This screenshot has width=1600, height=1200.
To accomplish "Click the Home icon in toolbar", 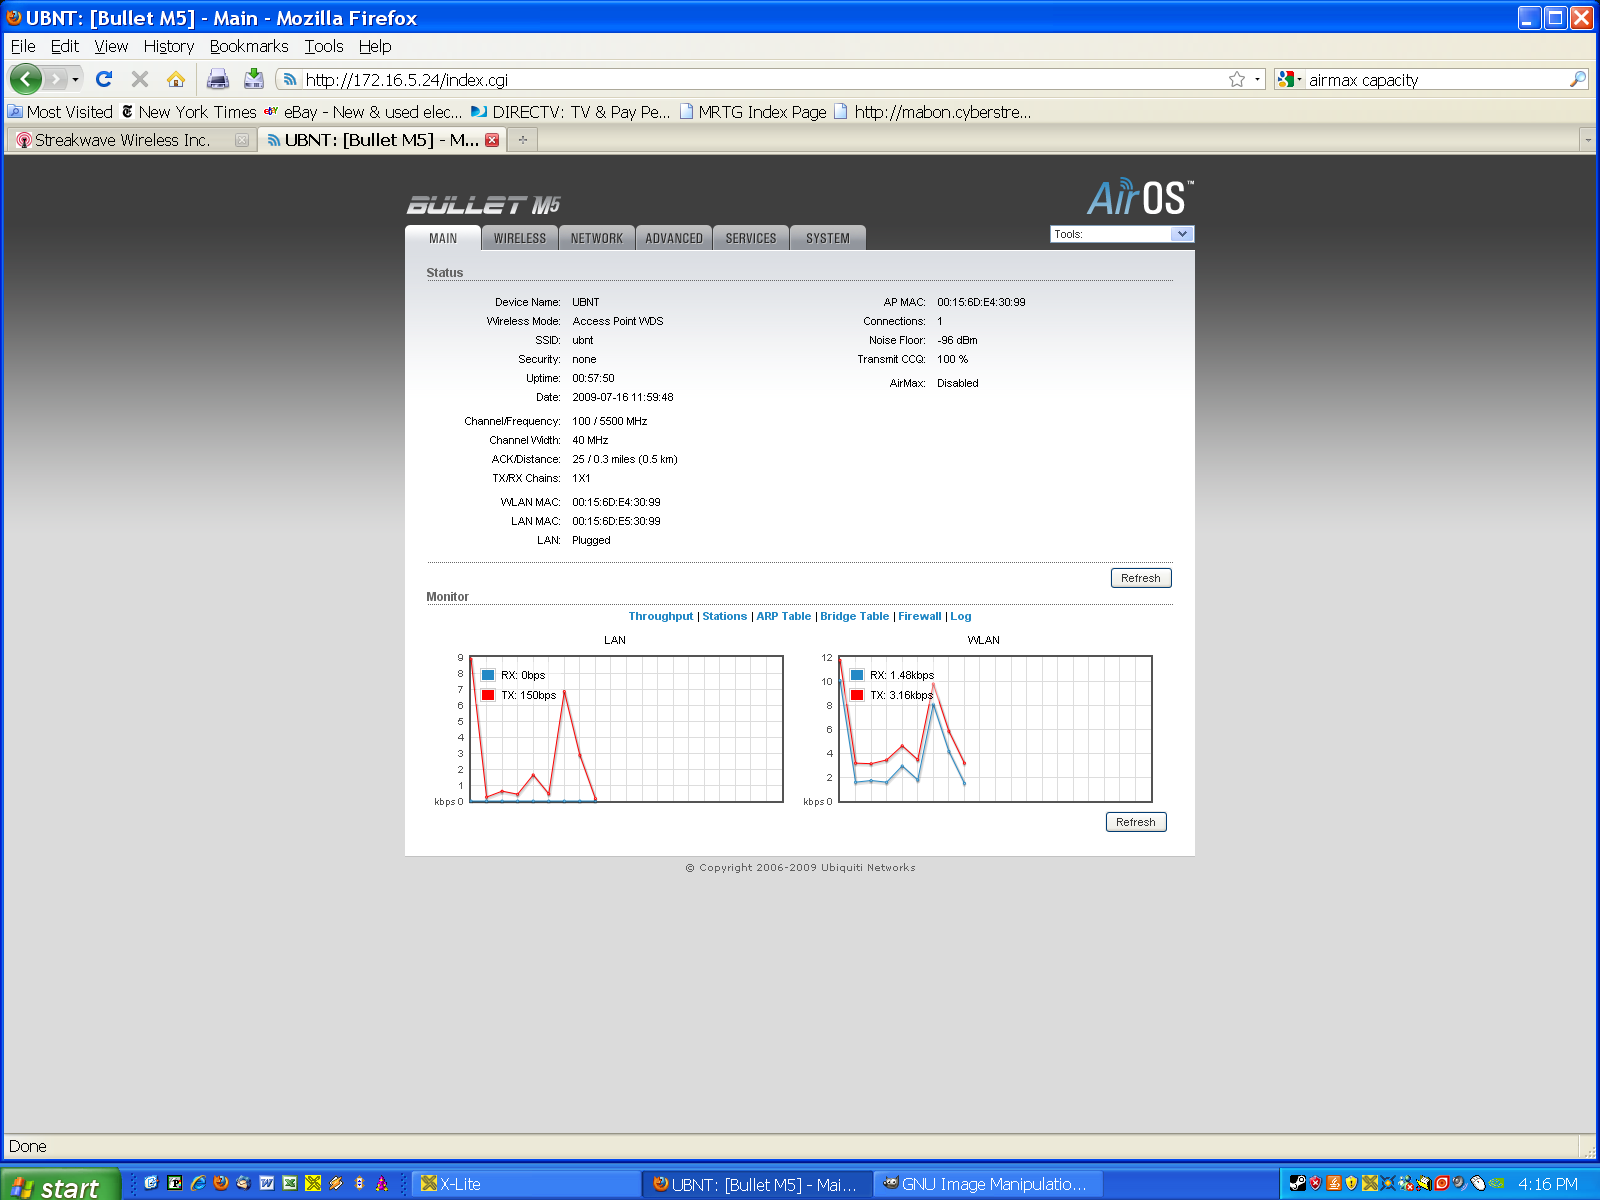I will (x=176, y=79).
